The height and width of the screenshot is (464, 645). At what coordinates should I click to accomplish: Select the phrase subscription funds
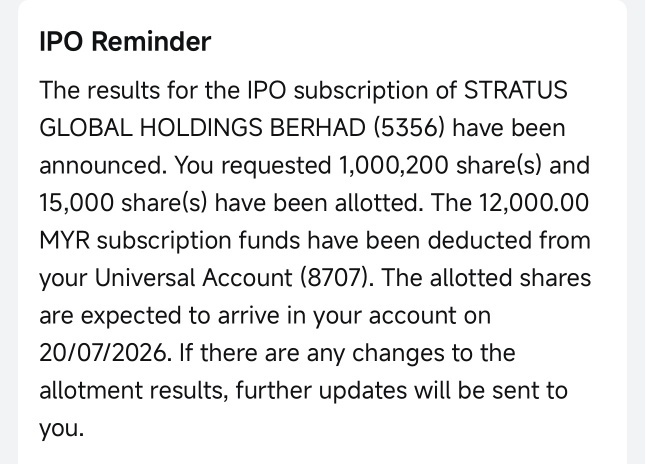coord(199,241)
